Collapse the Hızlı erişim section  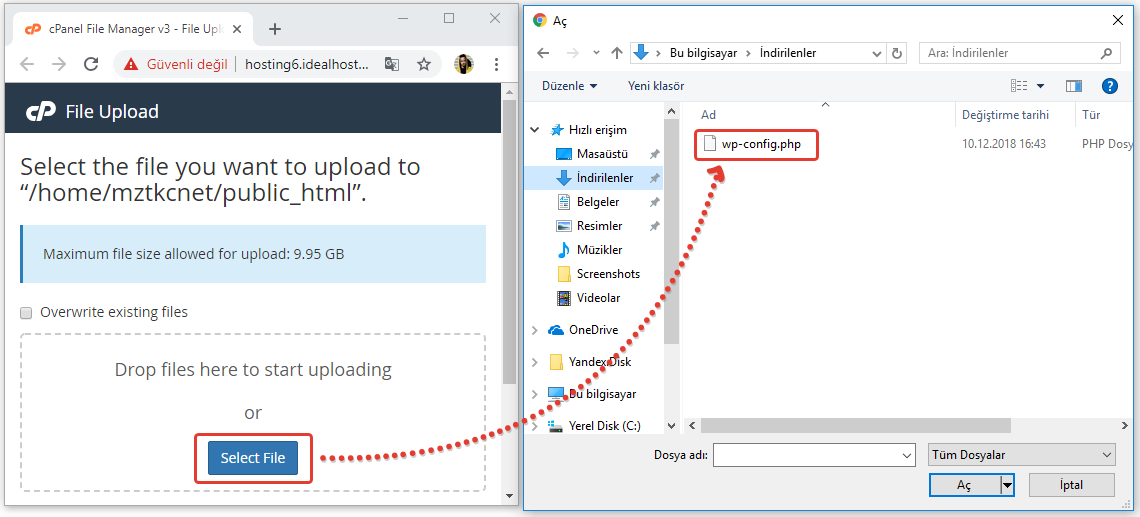535,130
